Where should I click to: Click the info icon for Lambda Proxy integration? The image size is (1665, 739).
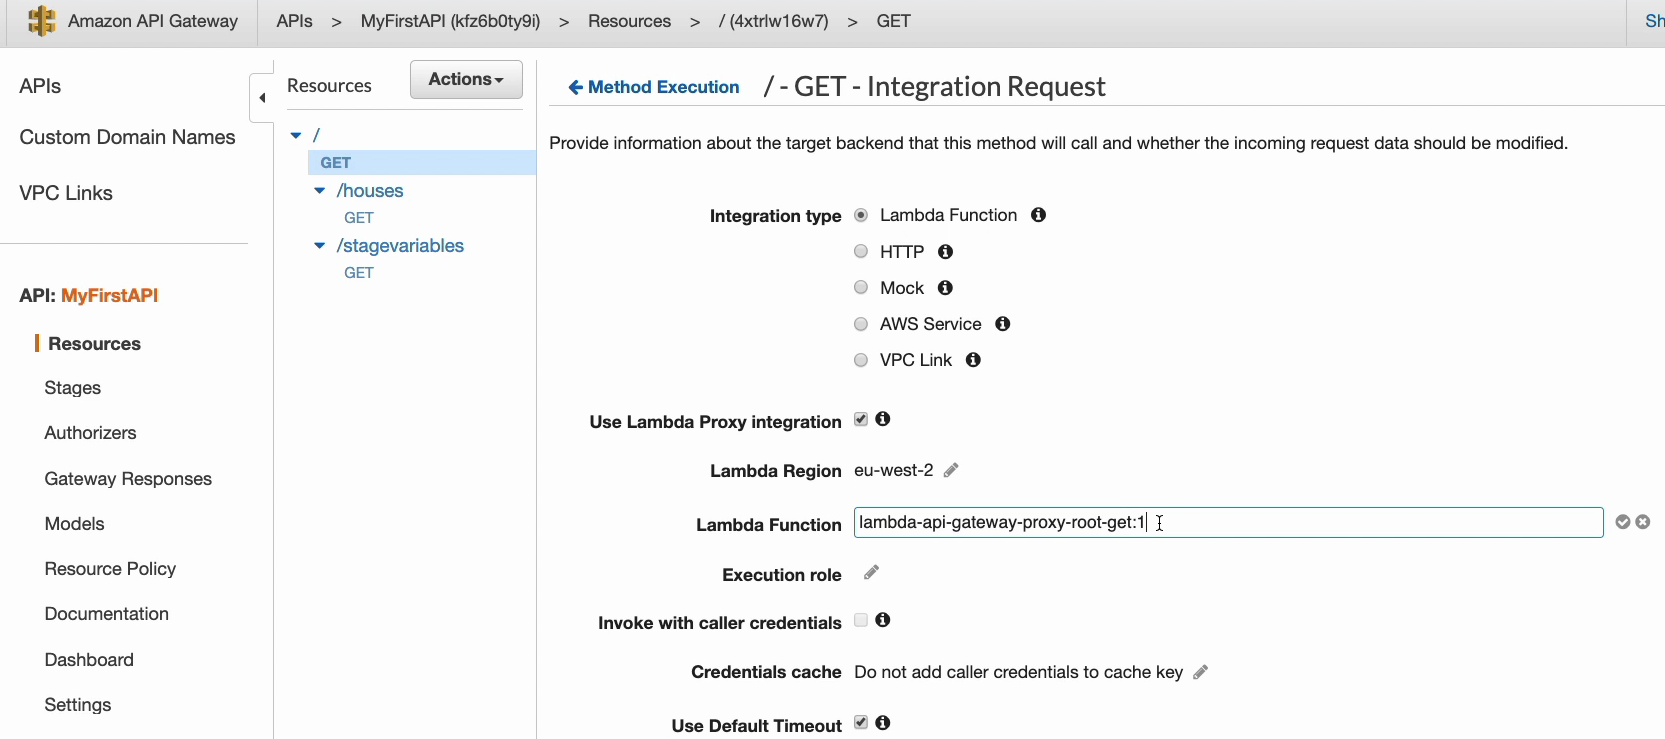(x=882, y=419)
